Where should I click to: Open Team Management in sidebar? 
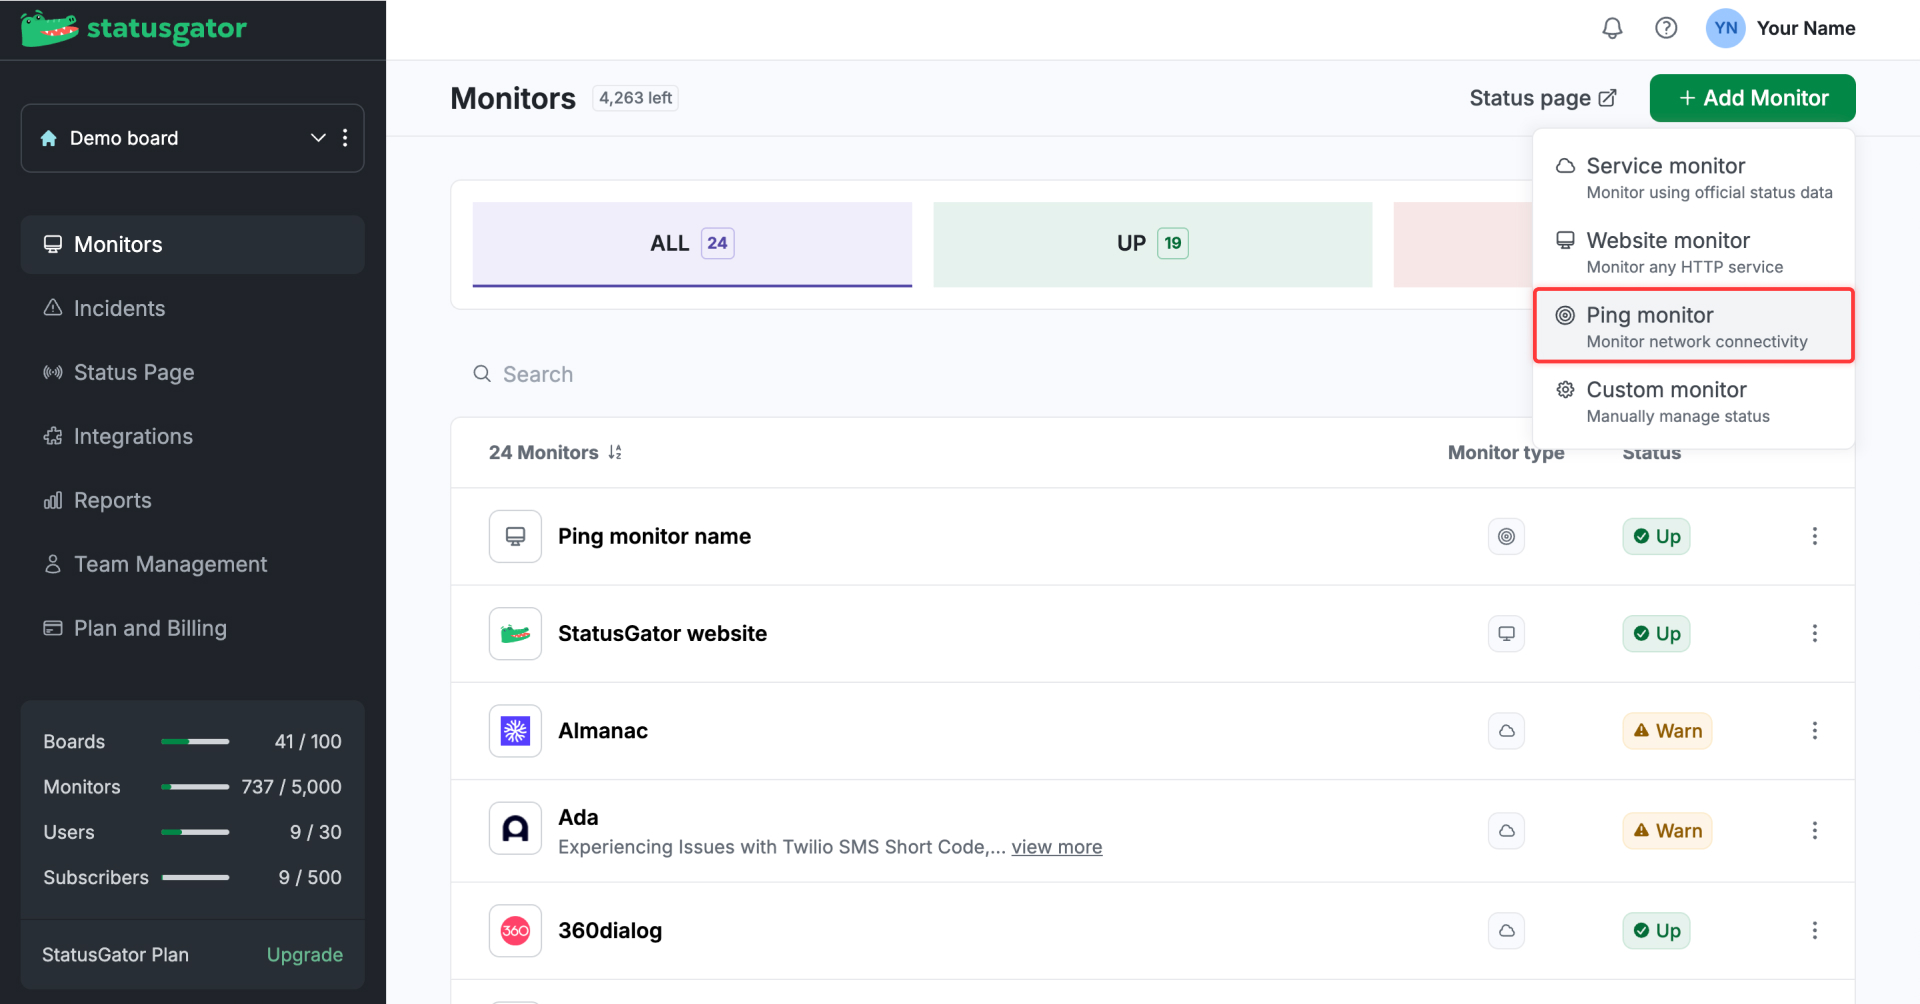[x=193, y=565]
